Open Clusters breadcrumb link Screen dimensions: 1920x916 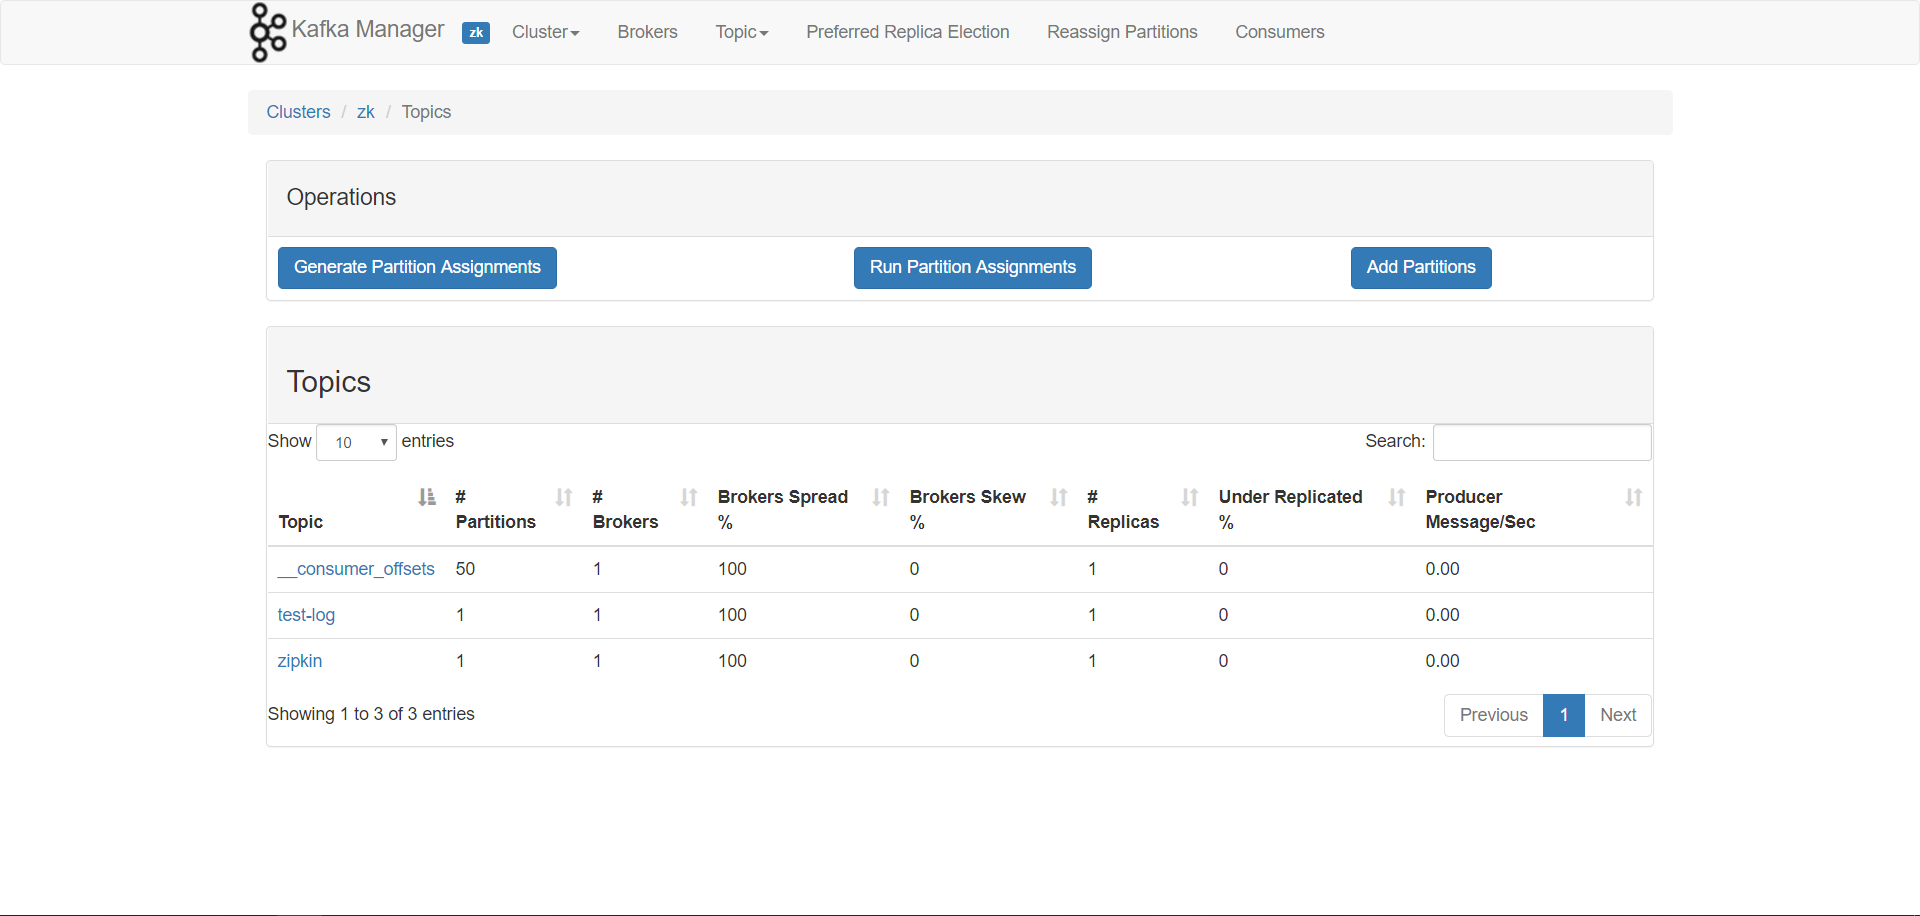coord(298,112)
